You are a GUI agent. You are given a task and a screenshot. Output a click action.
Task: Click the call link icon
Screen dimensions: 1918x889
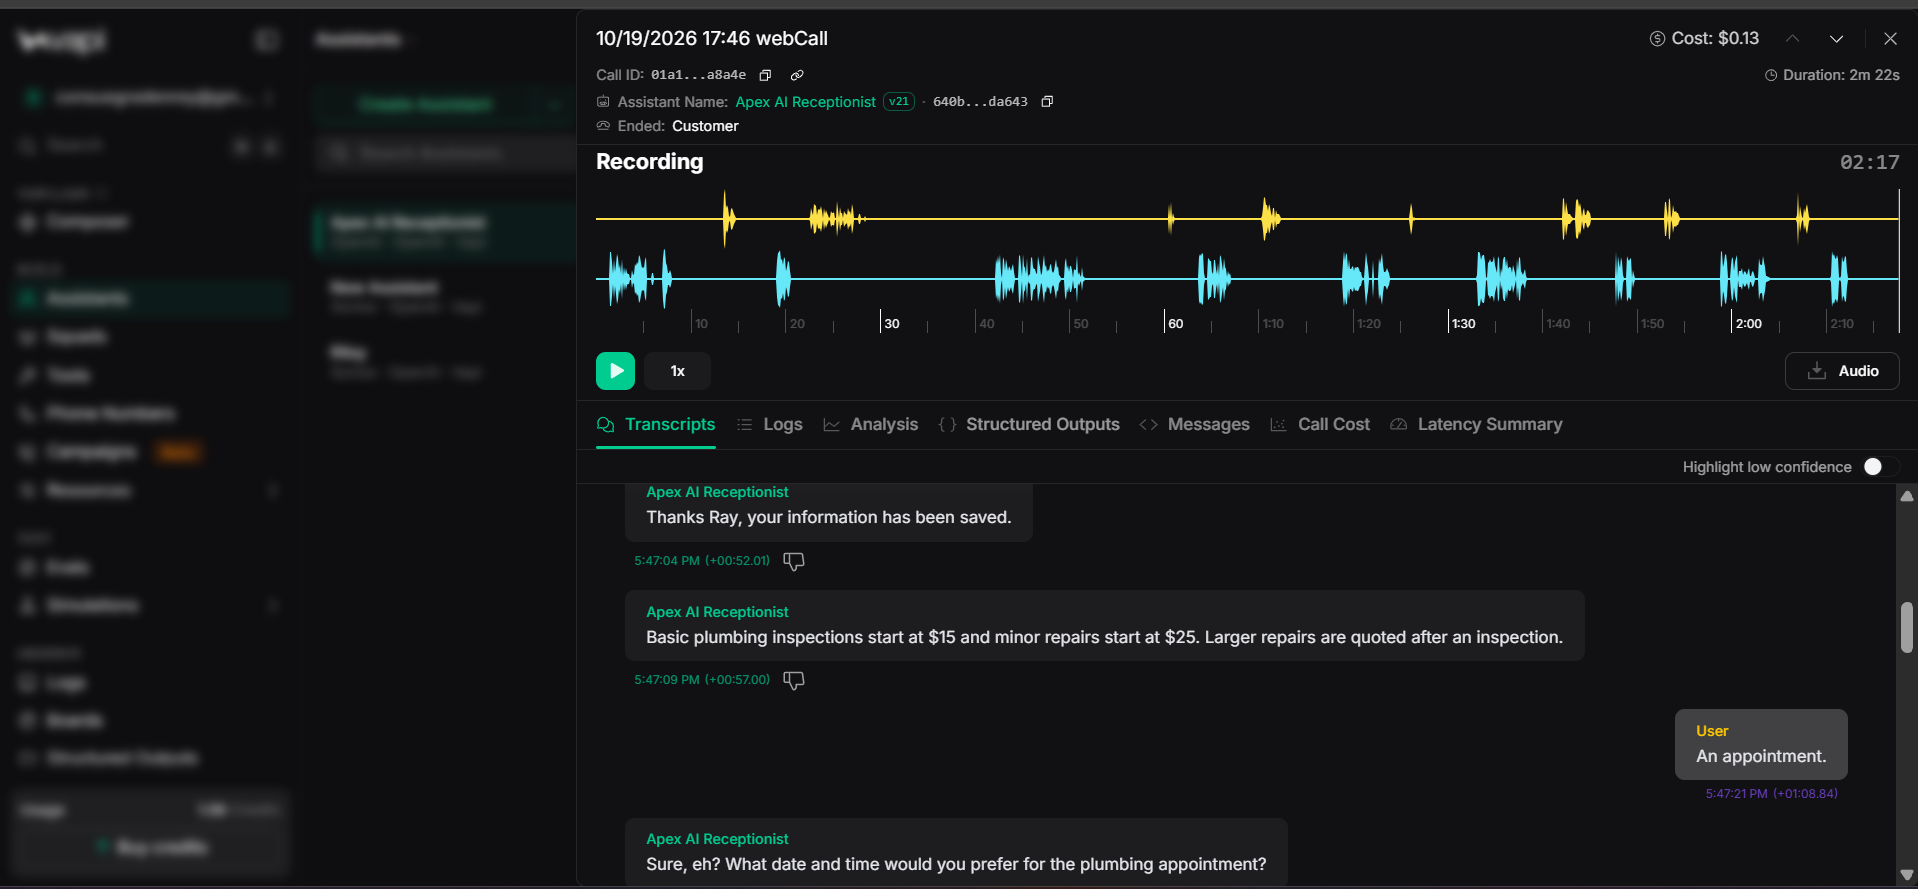click(x=797, y=75)
